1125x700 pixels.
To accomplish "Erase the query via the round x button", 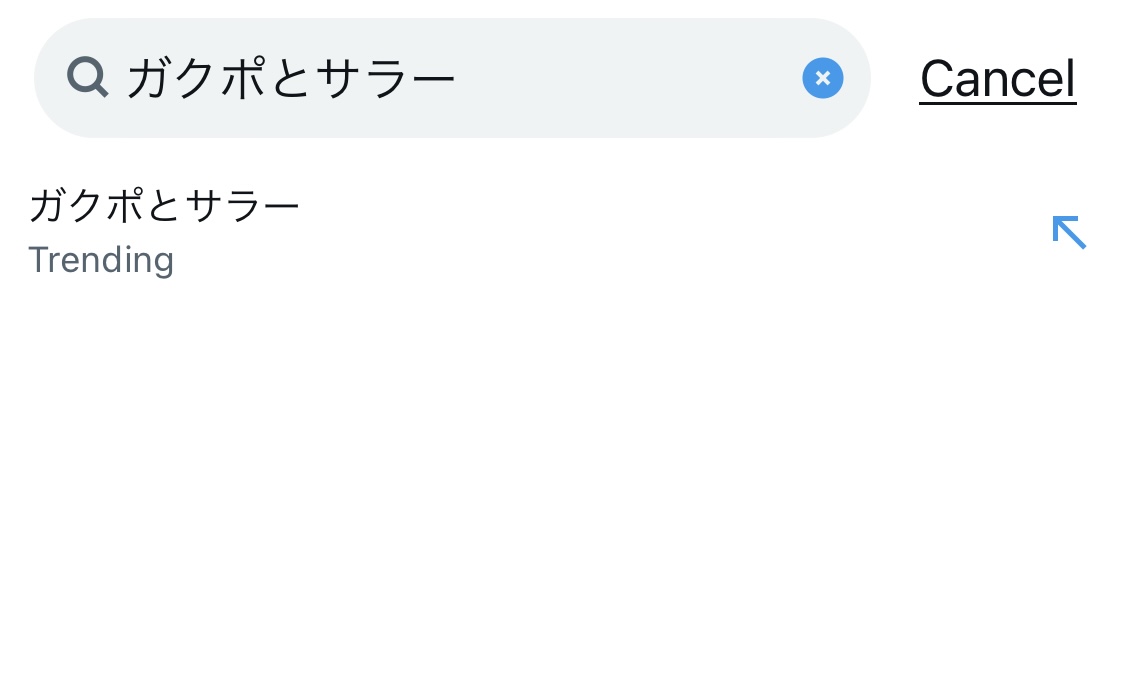I will tap(822, 78).
